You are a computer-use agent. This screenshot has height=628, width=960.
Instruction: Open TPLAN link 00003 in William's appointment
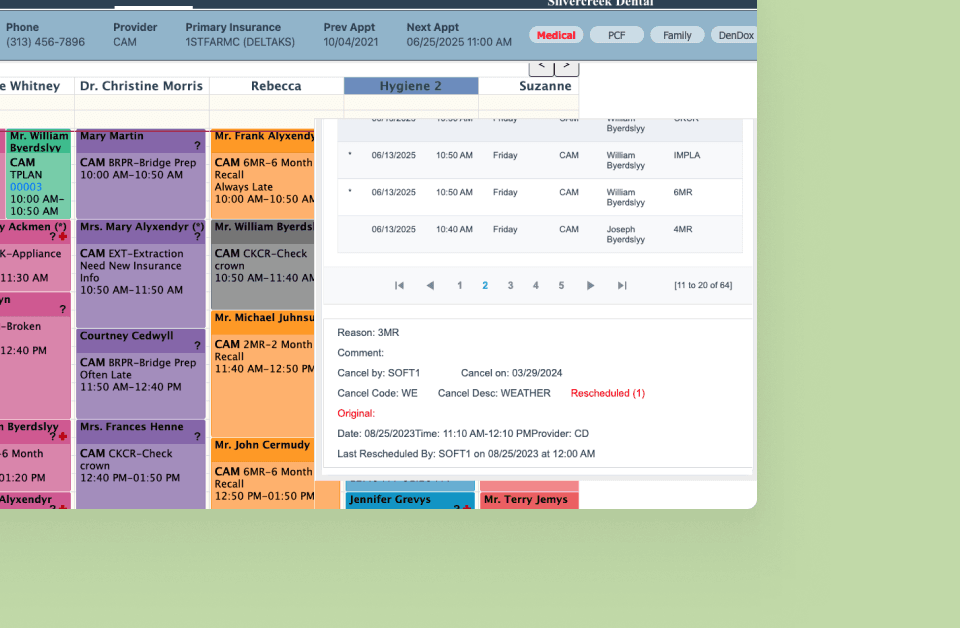[x=26, y=187]
